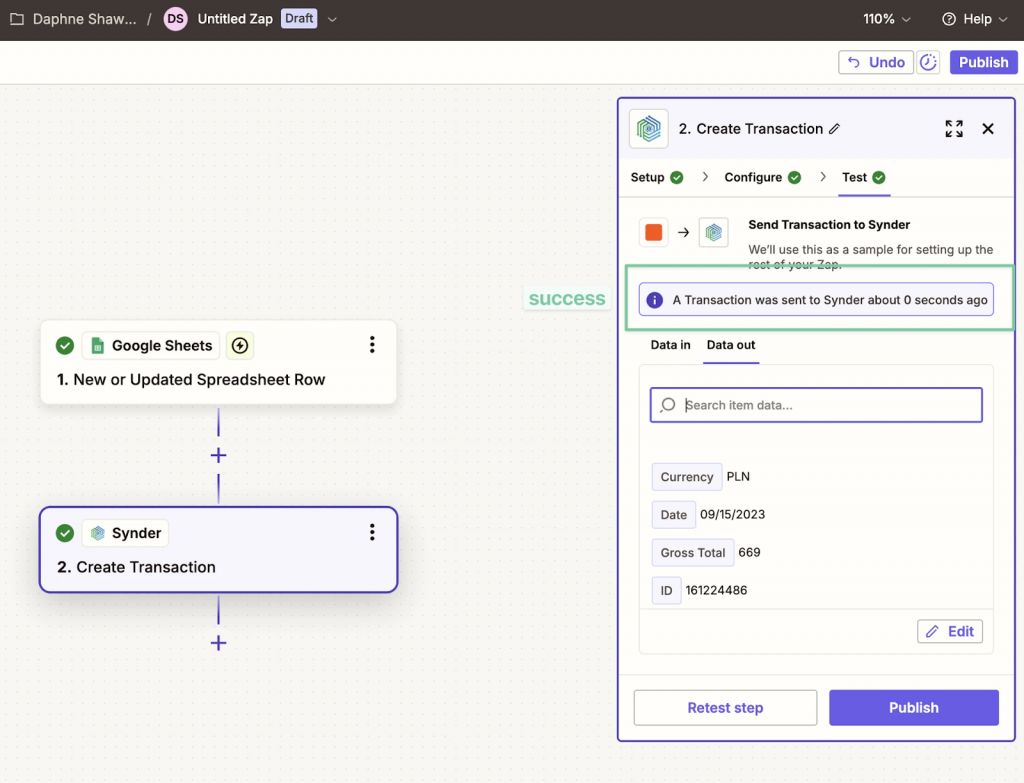The image size is (1024, 783).
Task: Click the plus icon below the Synder step
Action: click(x=218, y=643)
